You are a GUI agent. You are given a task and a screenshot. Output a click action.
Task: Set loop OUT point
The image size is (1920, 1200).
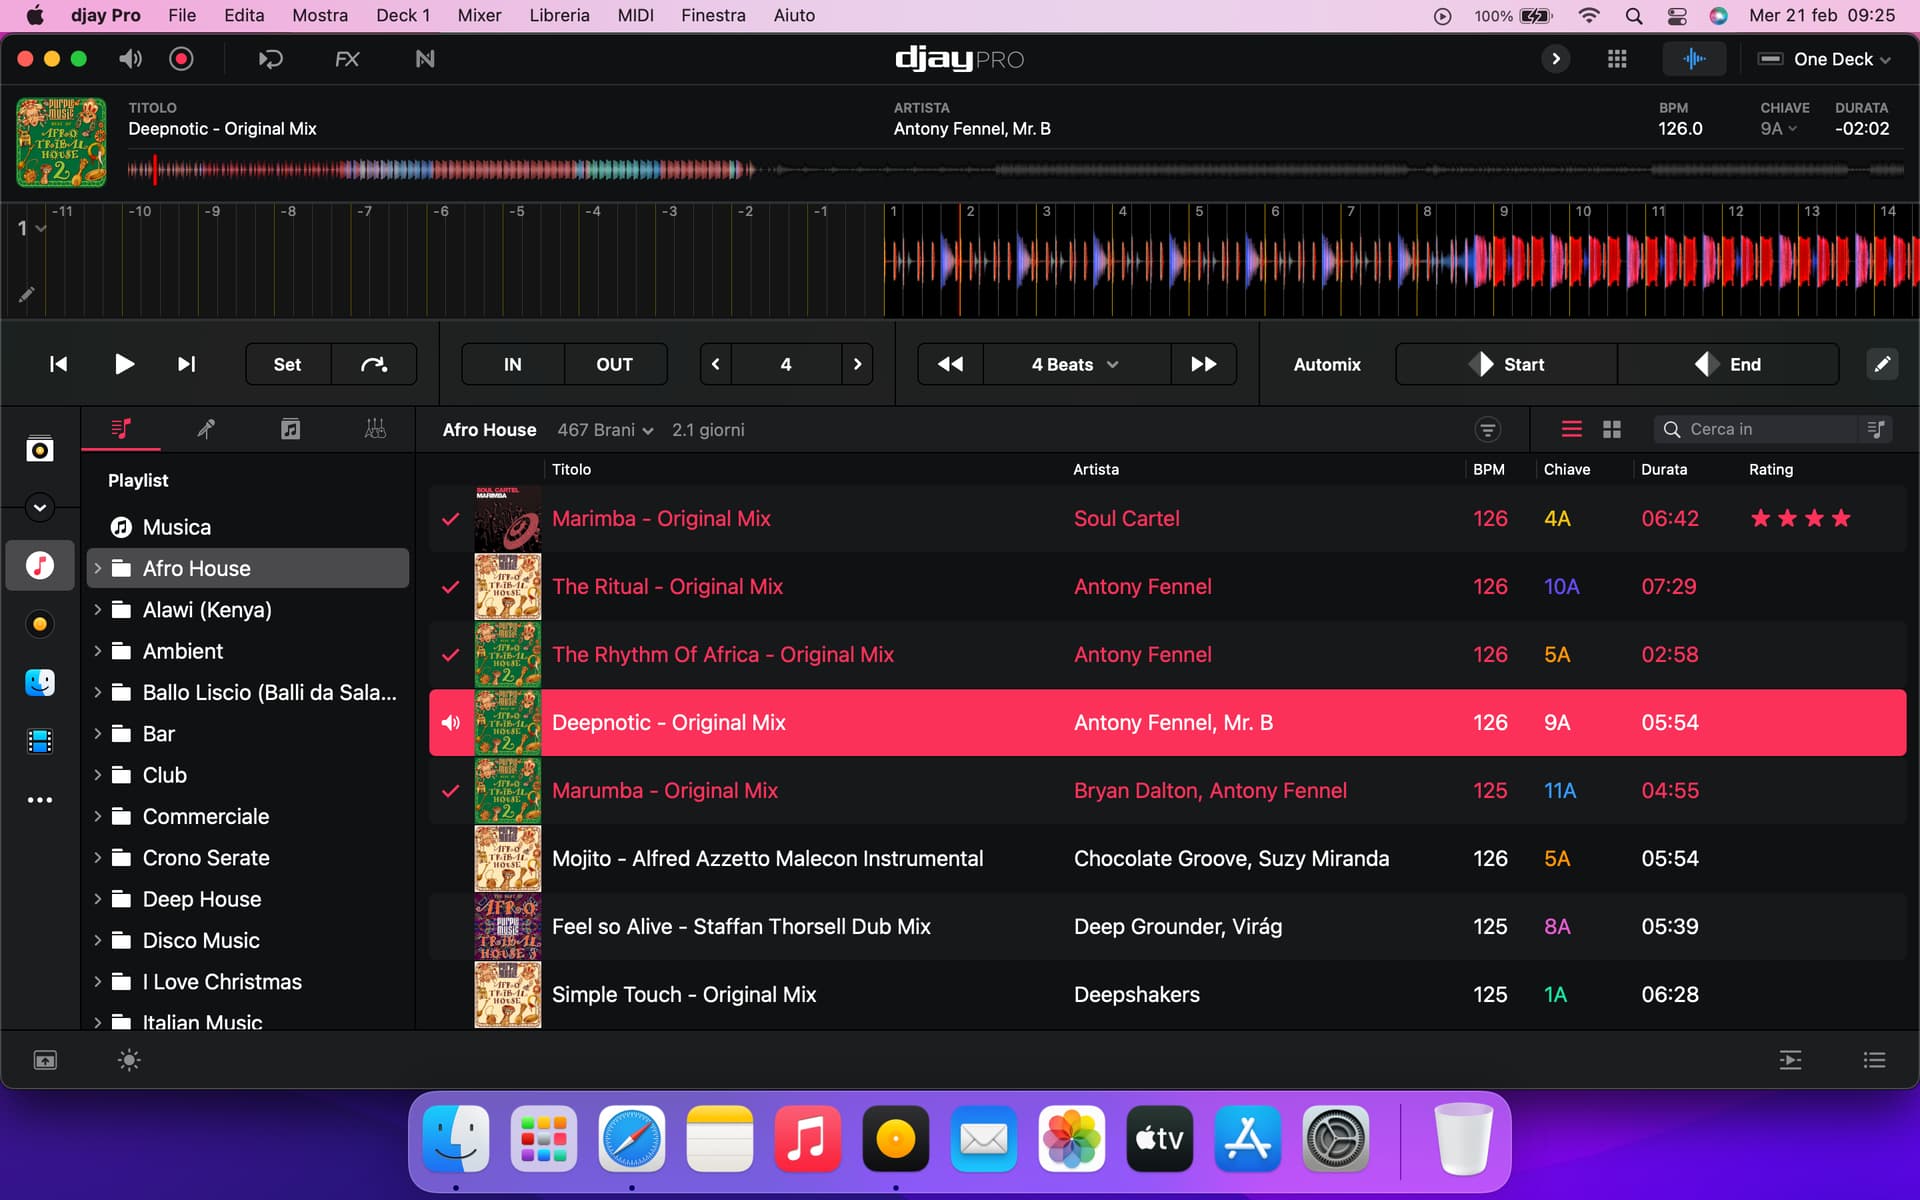[615, 364]
